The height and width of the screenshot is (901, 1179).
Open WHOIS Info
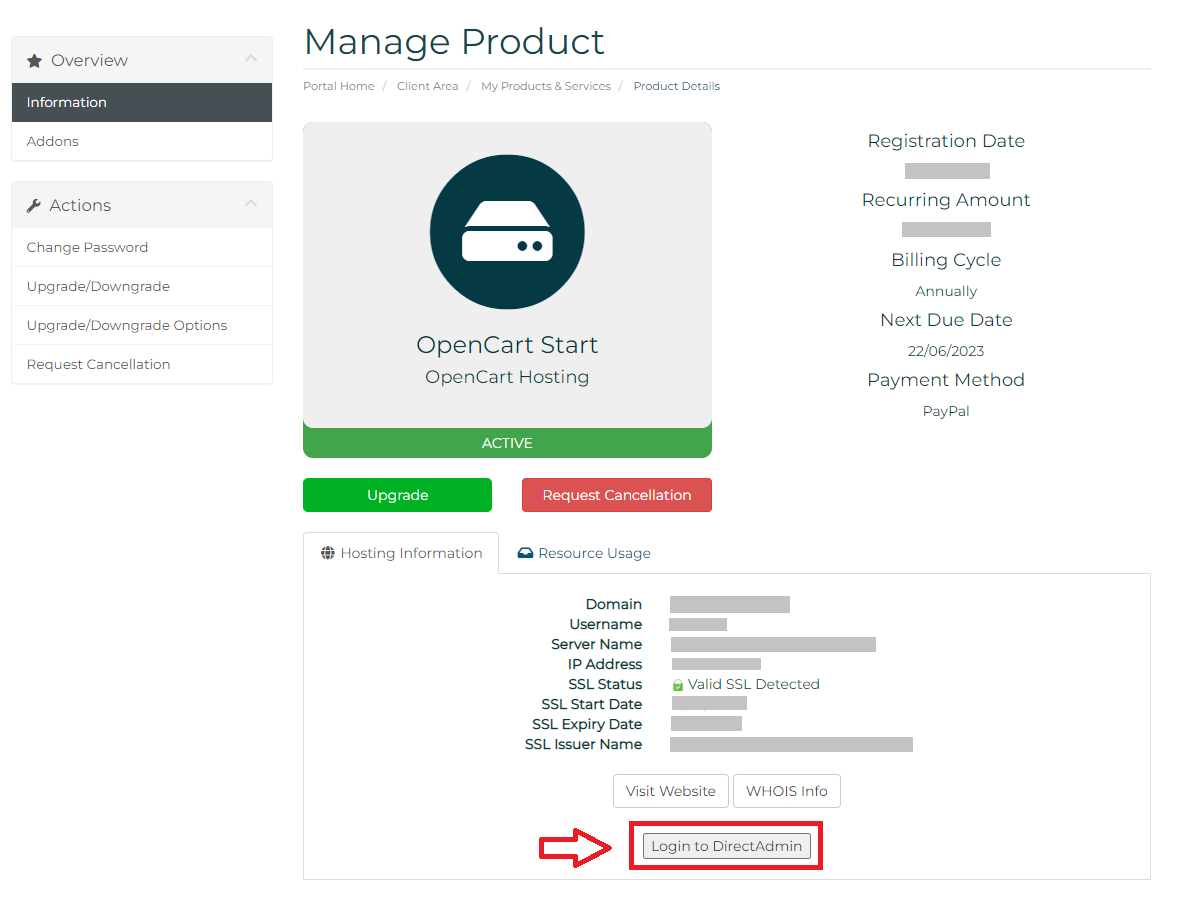pyautogui.click(x=787, y=791)
